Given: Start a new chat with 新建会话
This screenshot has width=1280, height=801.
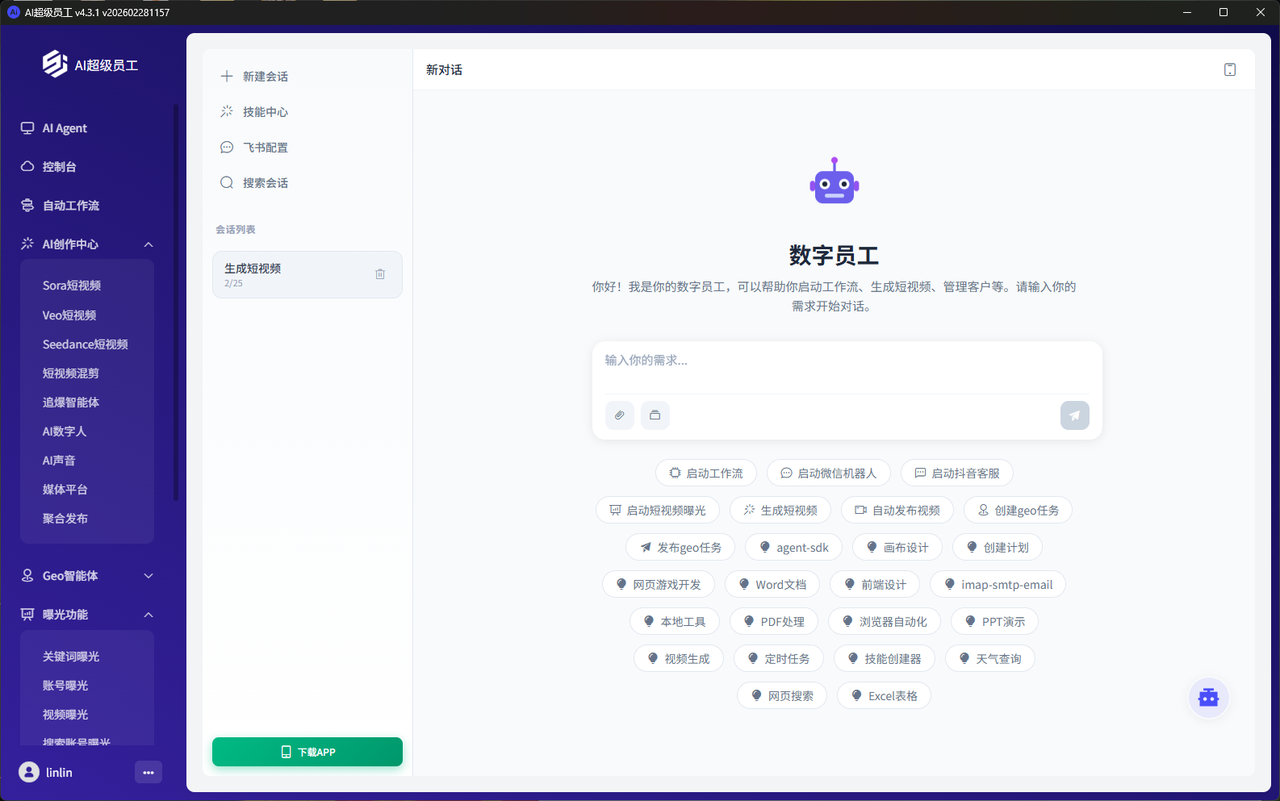Looking at the screenshot, I should click(265, 76).
